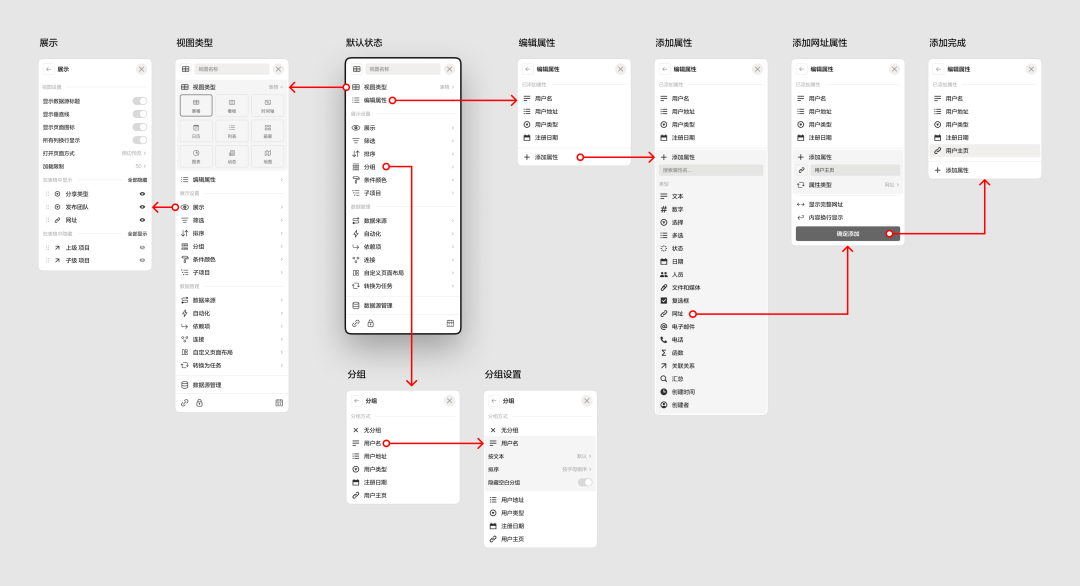Open the 按文本 dropdown in 分组设置
Viewport: 1080px width, 586px height.
click(x=540, y=456)
